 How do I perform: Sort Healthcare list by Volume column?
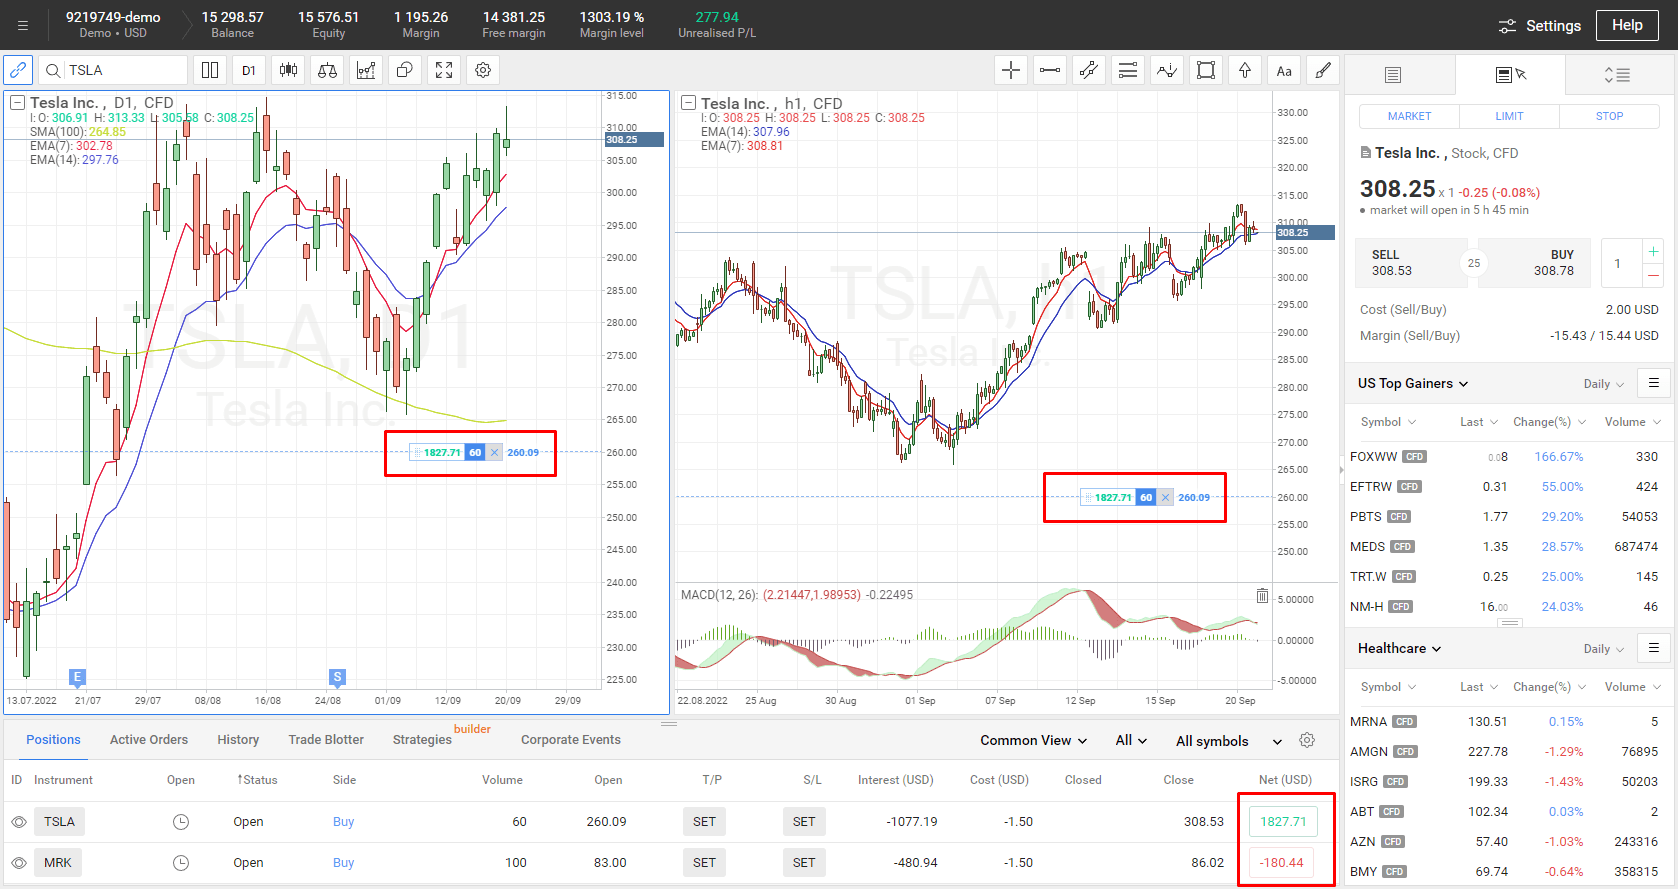pos(1632,687)
